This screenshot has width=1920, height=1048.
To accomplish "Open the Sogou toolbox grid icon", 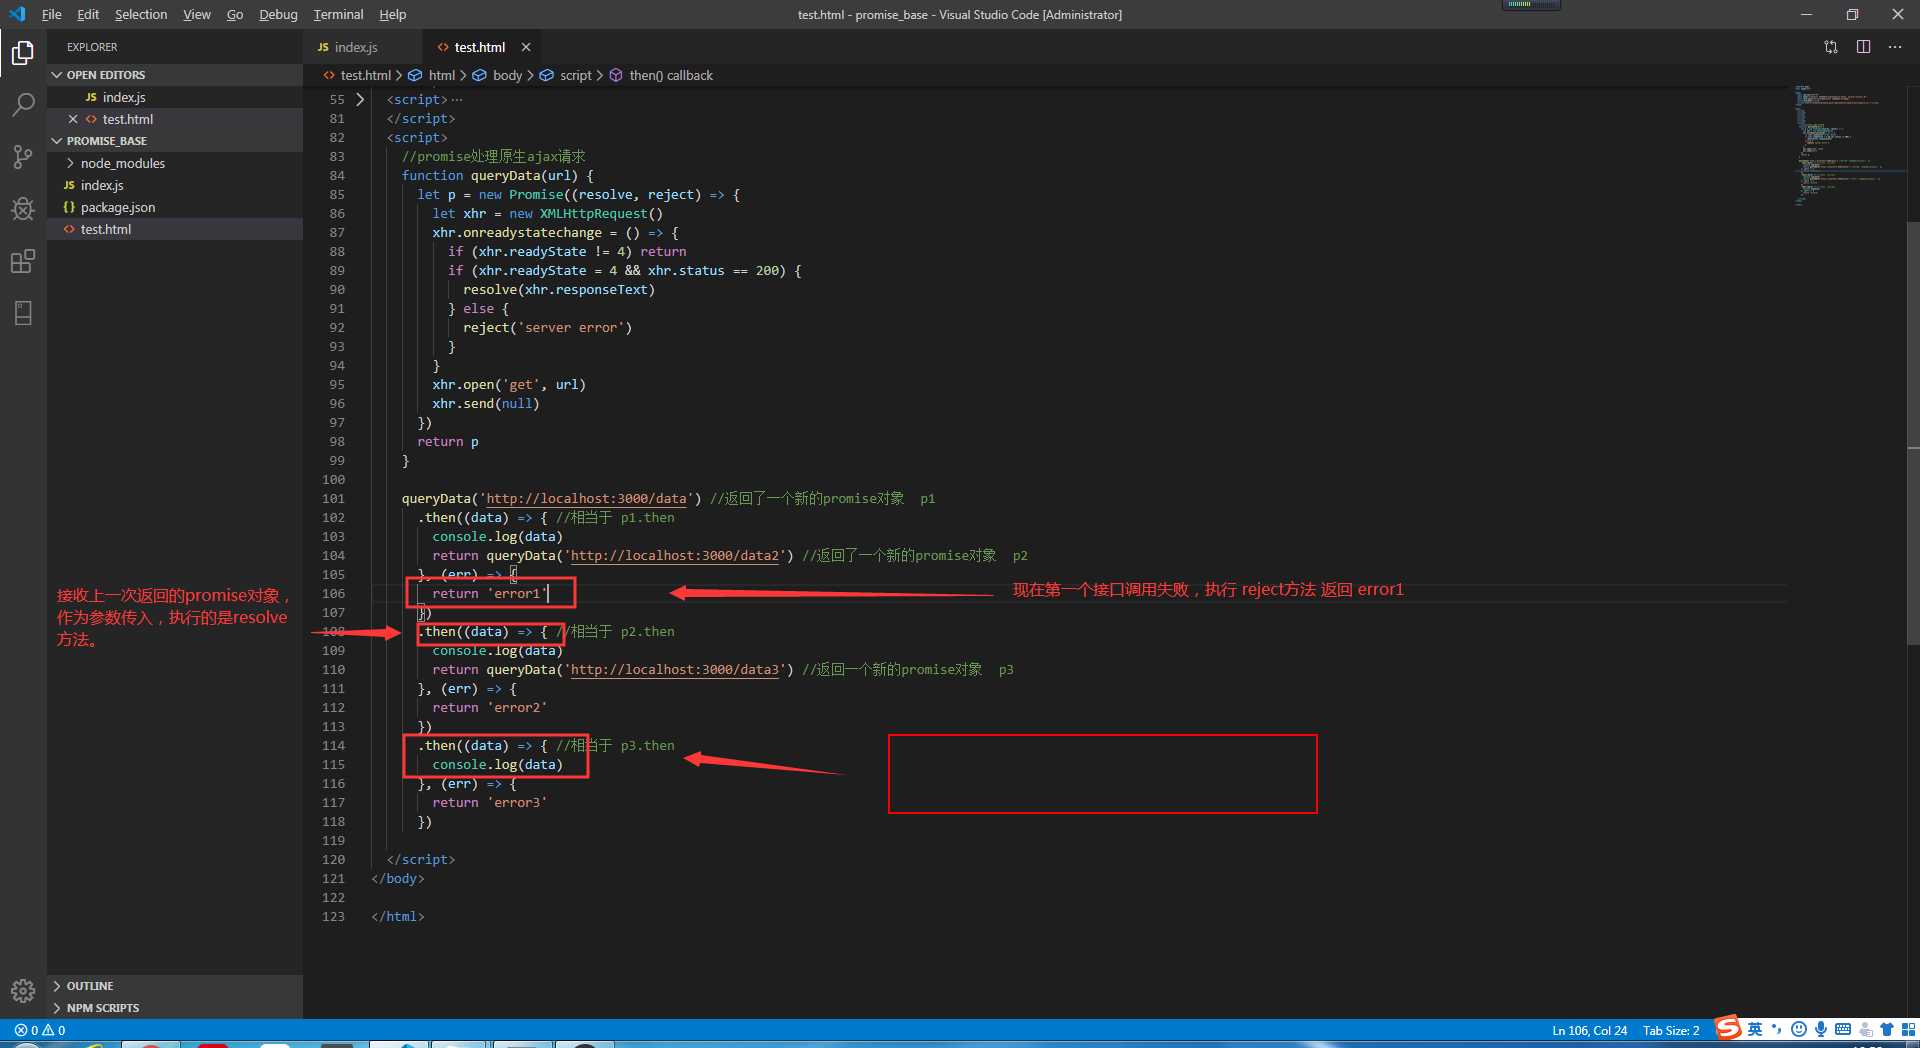I will coord(1908,1029).
